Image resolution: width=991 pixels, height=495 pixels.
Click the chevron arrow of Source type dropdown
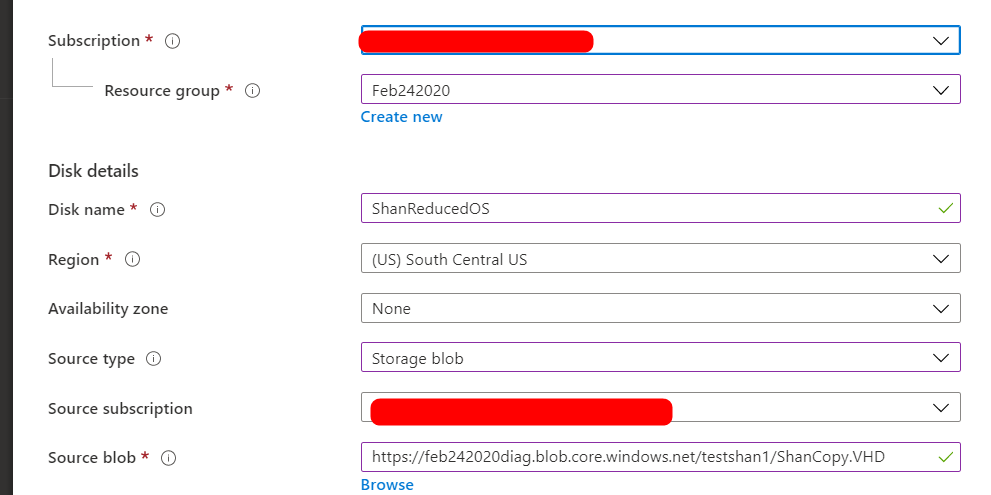(940, 358)
